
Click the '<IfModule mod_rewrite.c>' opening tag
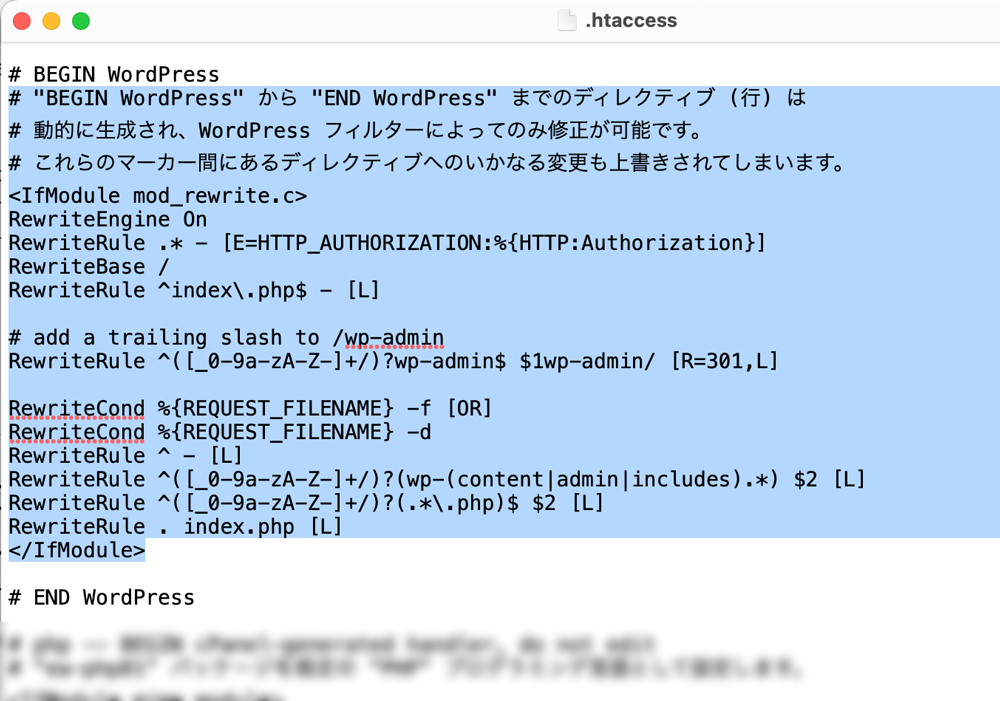pyautogui.click(x=157, y=196)
